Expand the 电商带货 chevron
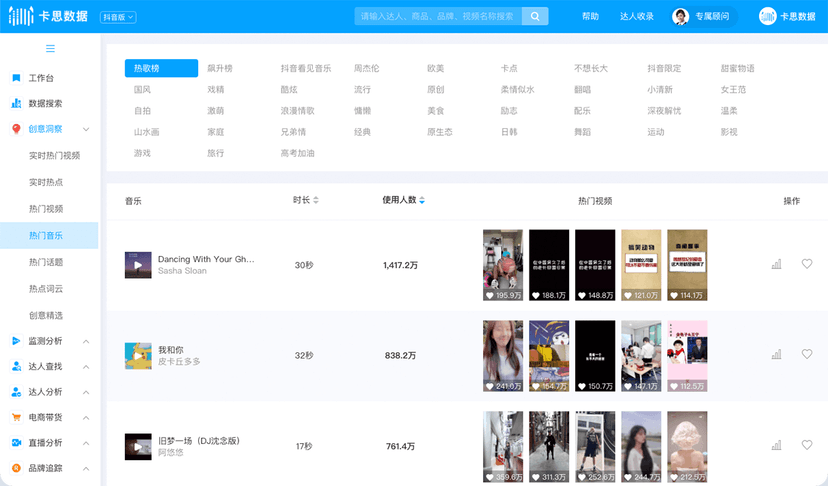The width and height of the screenshot is (828, 486). (86, 418)
